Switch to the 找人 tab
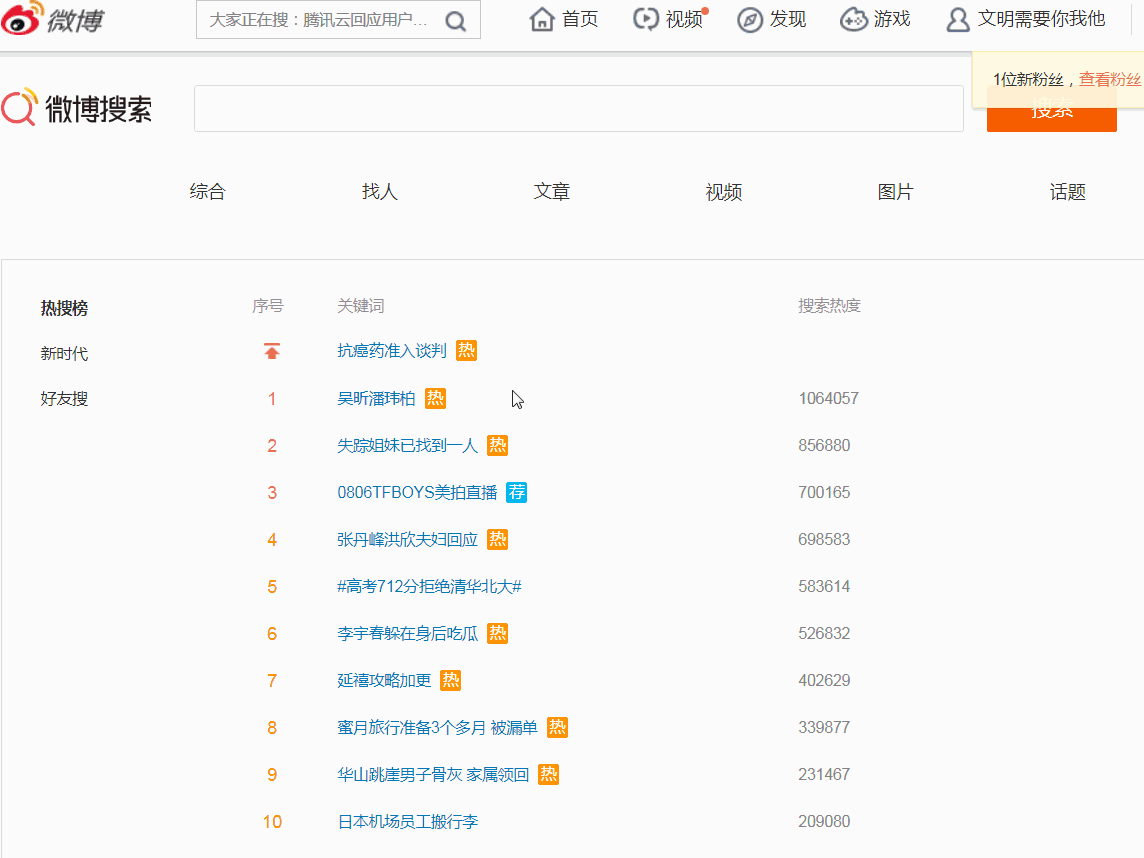 click(x=380, y=192)
